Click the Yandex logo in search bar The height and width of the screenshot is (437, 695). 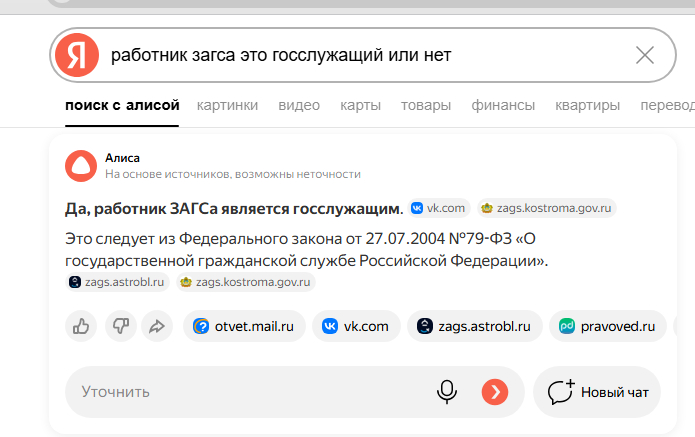[x=77, y=55]
